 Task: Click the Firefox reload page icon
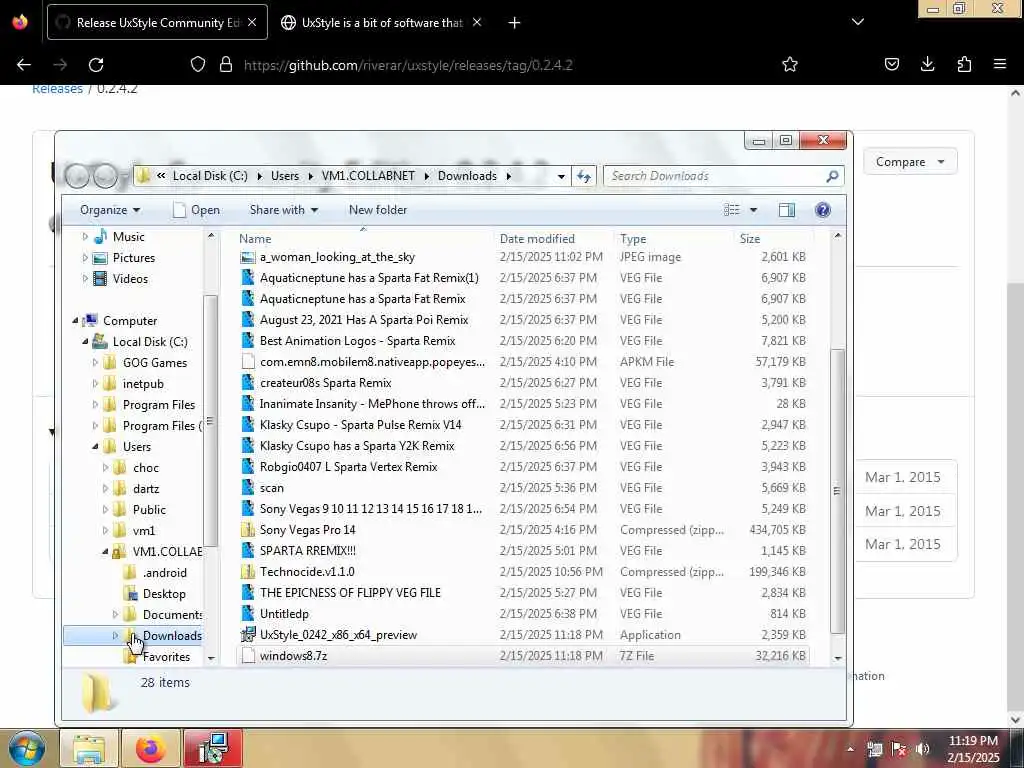[96, 65]
